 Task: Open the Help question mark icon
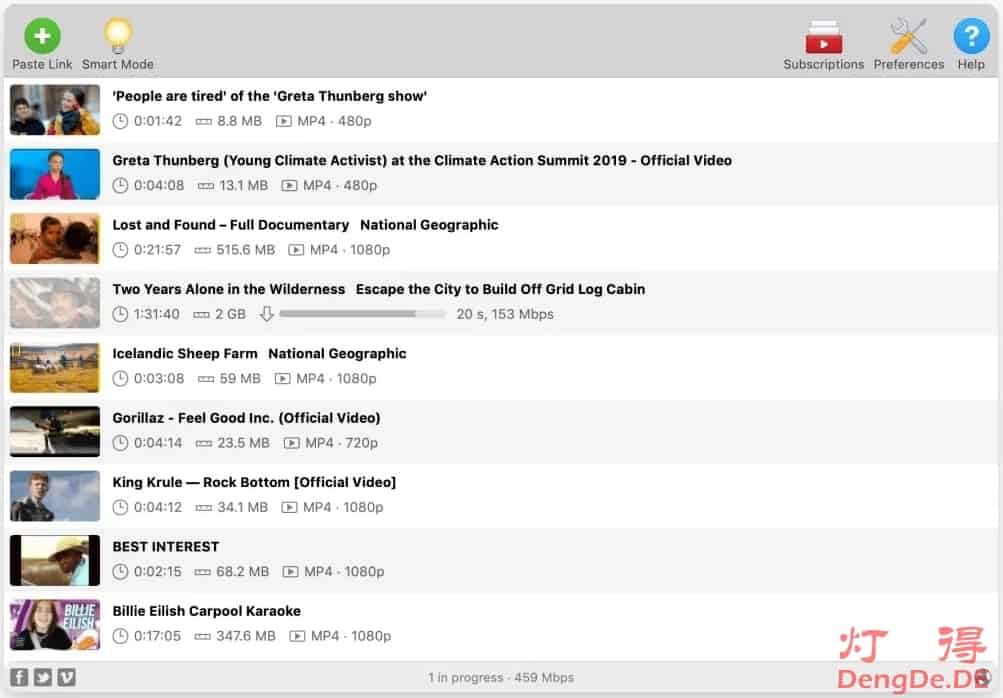click(971, 38)
